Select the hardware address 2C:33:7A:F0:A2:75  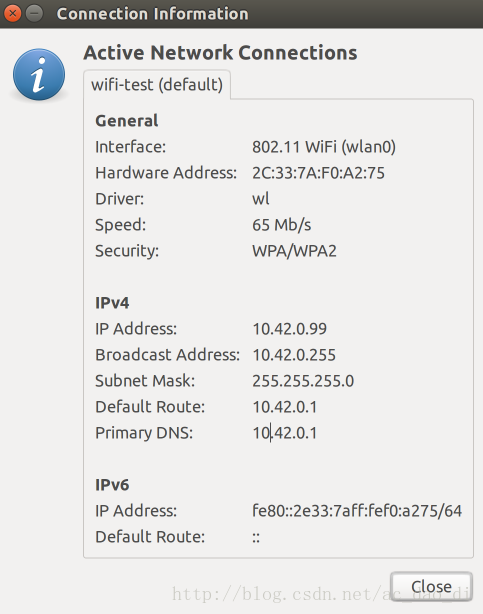click(318, 173)
